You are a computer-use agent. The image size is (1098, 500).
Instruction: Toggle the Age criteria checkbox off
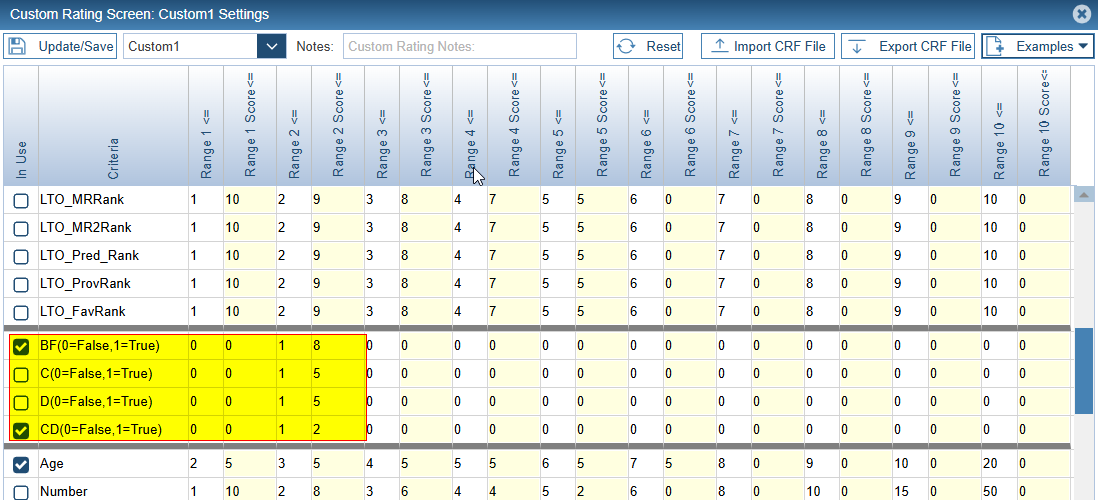tap(20, 465)
